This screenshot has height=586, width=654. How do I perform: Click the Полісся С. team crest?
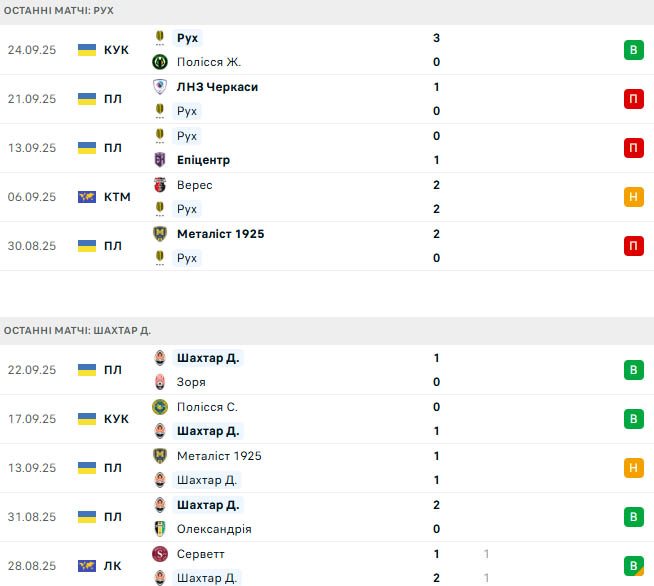159,407
